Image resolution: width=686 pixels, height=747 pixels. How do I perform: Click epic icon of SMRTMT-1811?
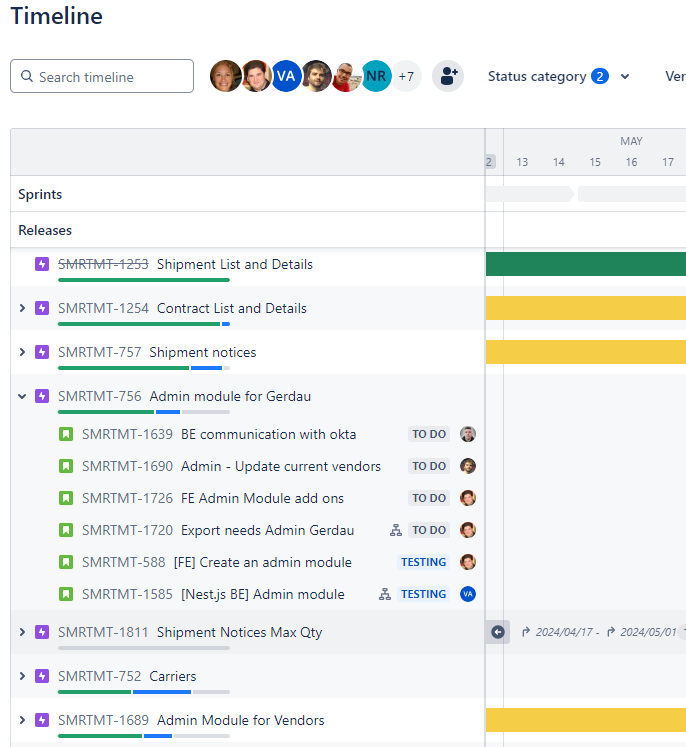pos(42,632)
